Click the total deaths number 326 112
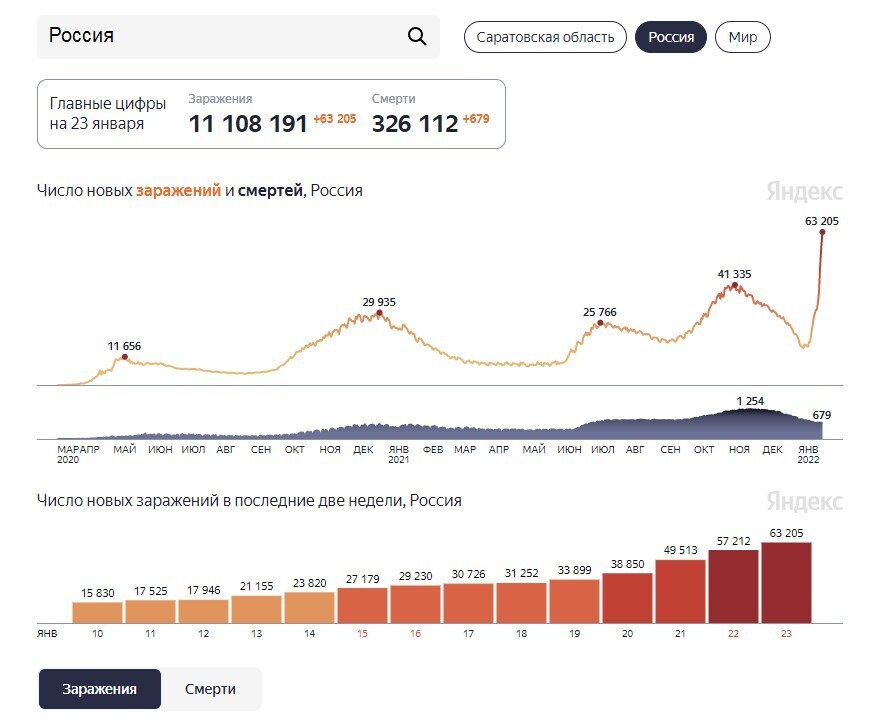The height and width of the screenshot is (725, 889). 414,124
